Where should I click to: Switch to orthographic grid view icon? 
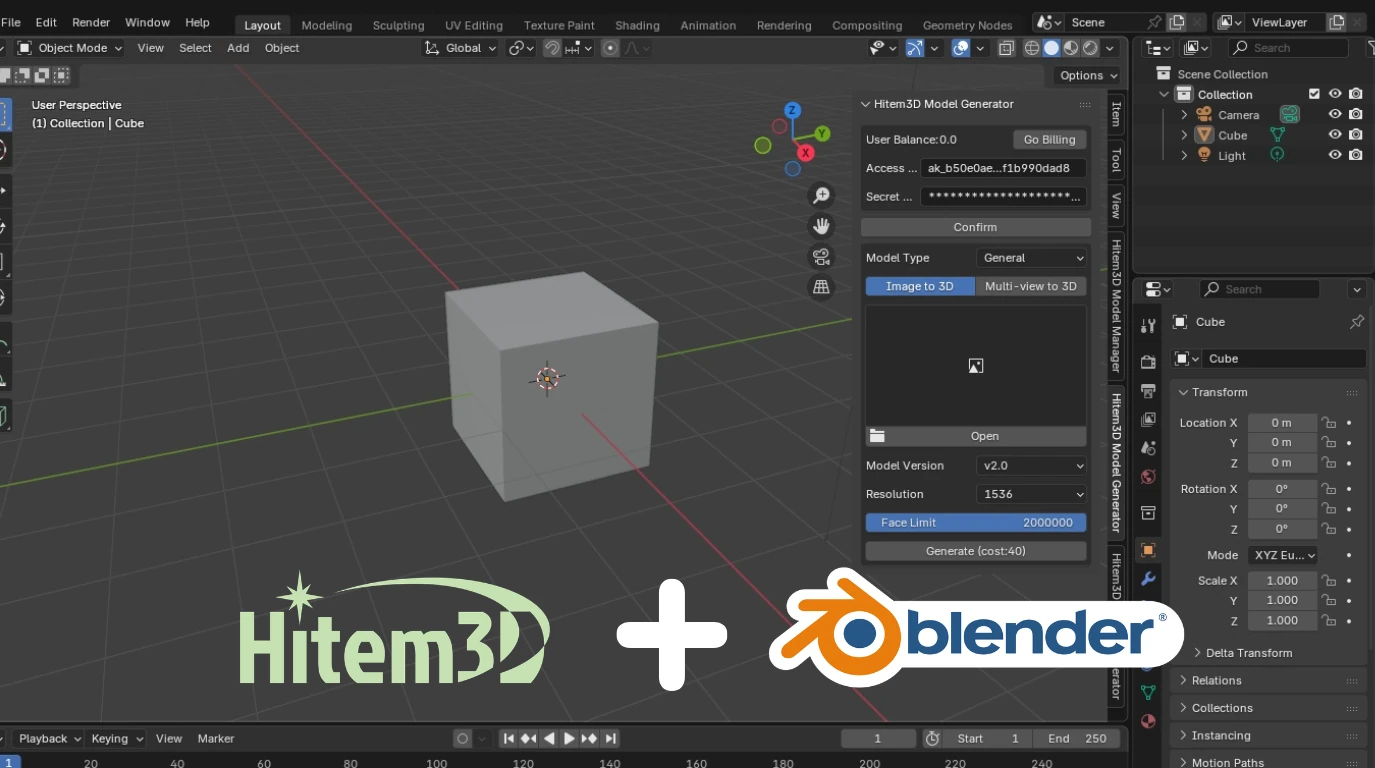pyautogui.click(x=821, y=288)
